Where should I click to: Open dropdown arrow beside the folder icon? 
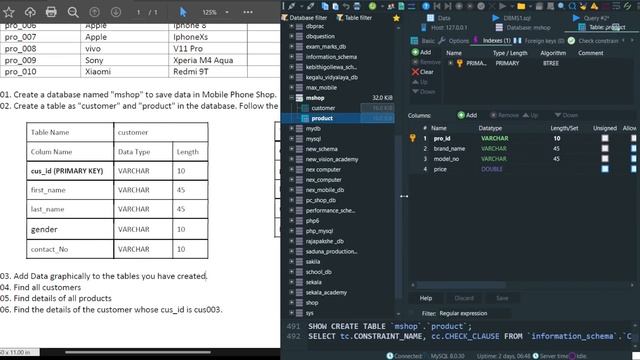coord(530,6)
